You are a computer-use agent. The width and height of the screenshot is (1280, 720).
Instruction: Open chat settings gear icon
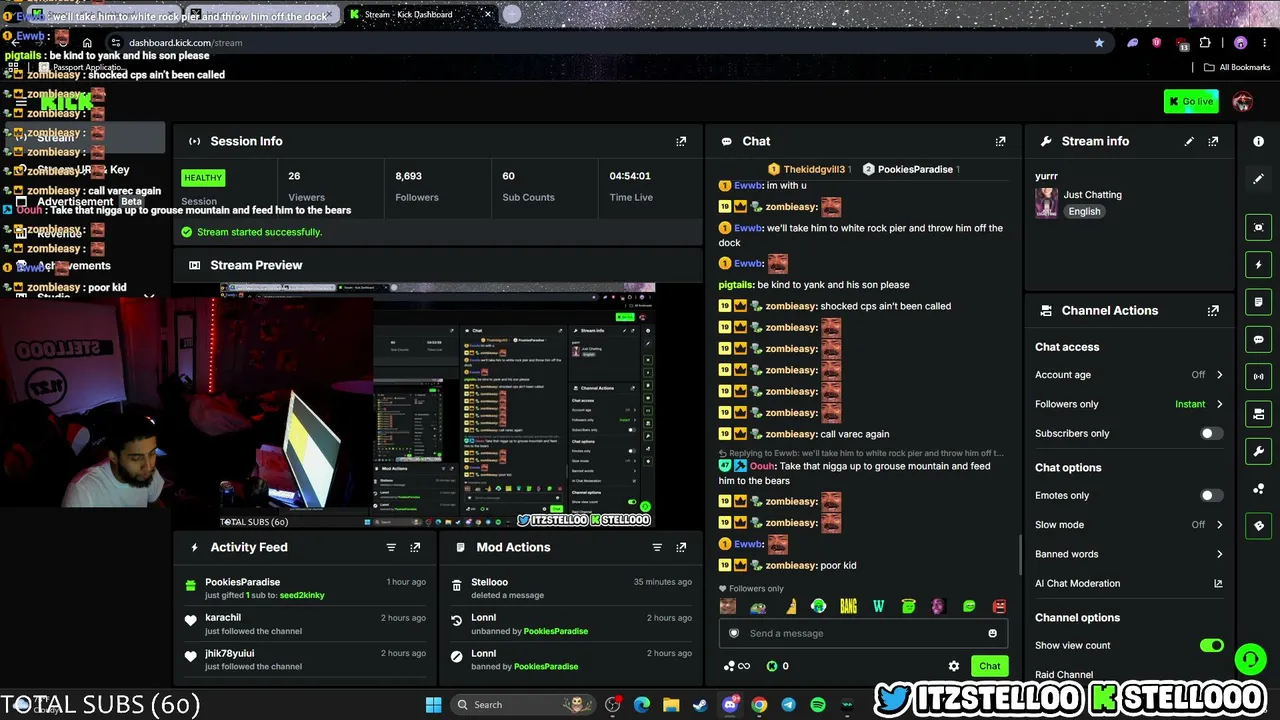(x=954, y=666)
